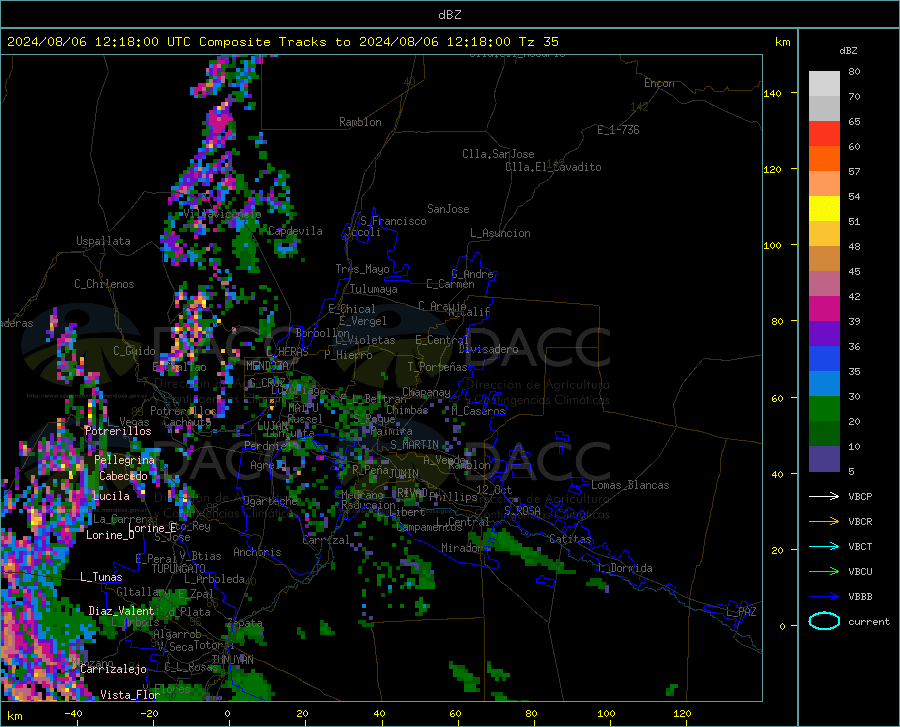This screenshot has height=727, width=900.
Task: Click the 'current' legend text label
Action: coord(869,621)
